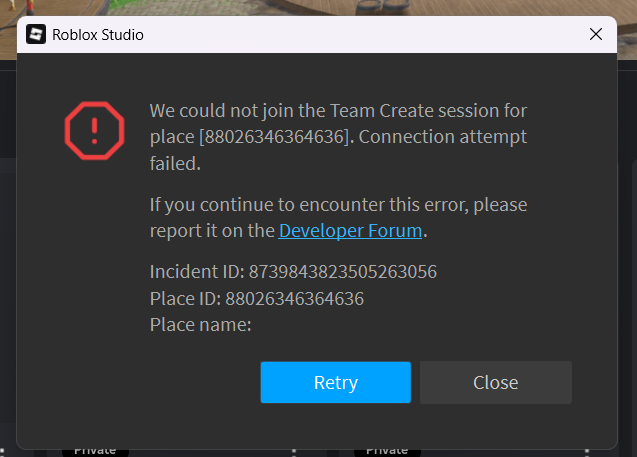Image resolution: width=637 pixels, height=457 pixels.
Task: Open three-dot menu beside right Private card
Action: coord(587,453)
